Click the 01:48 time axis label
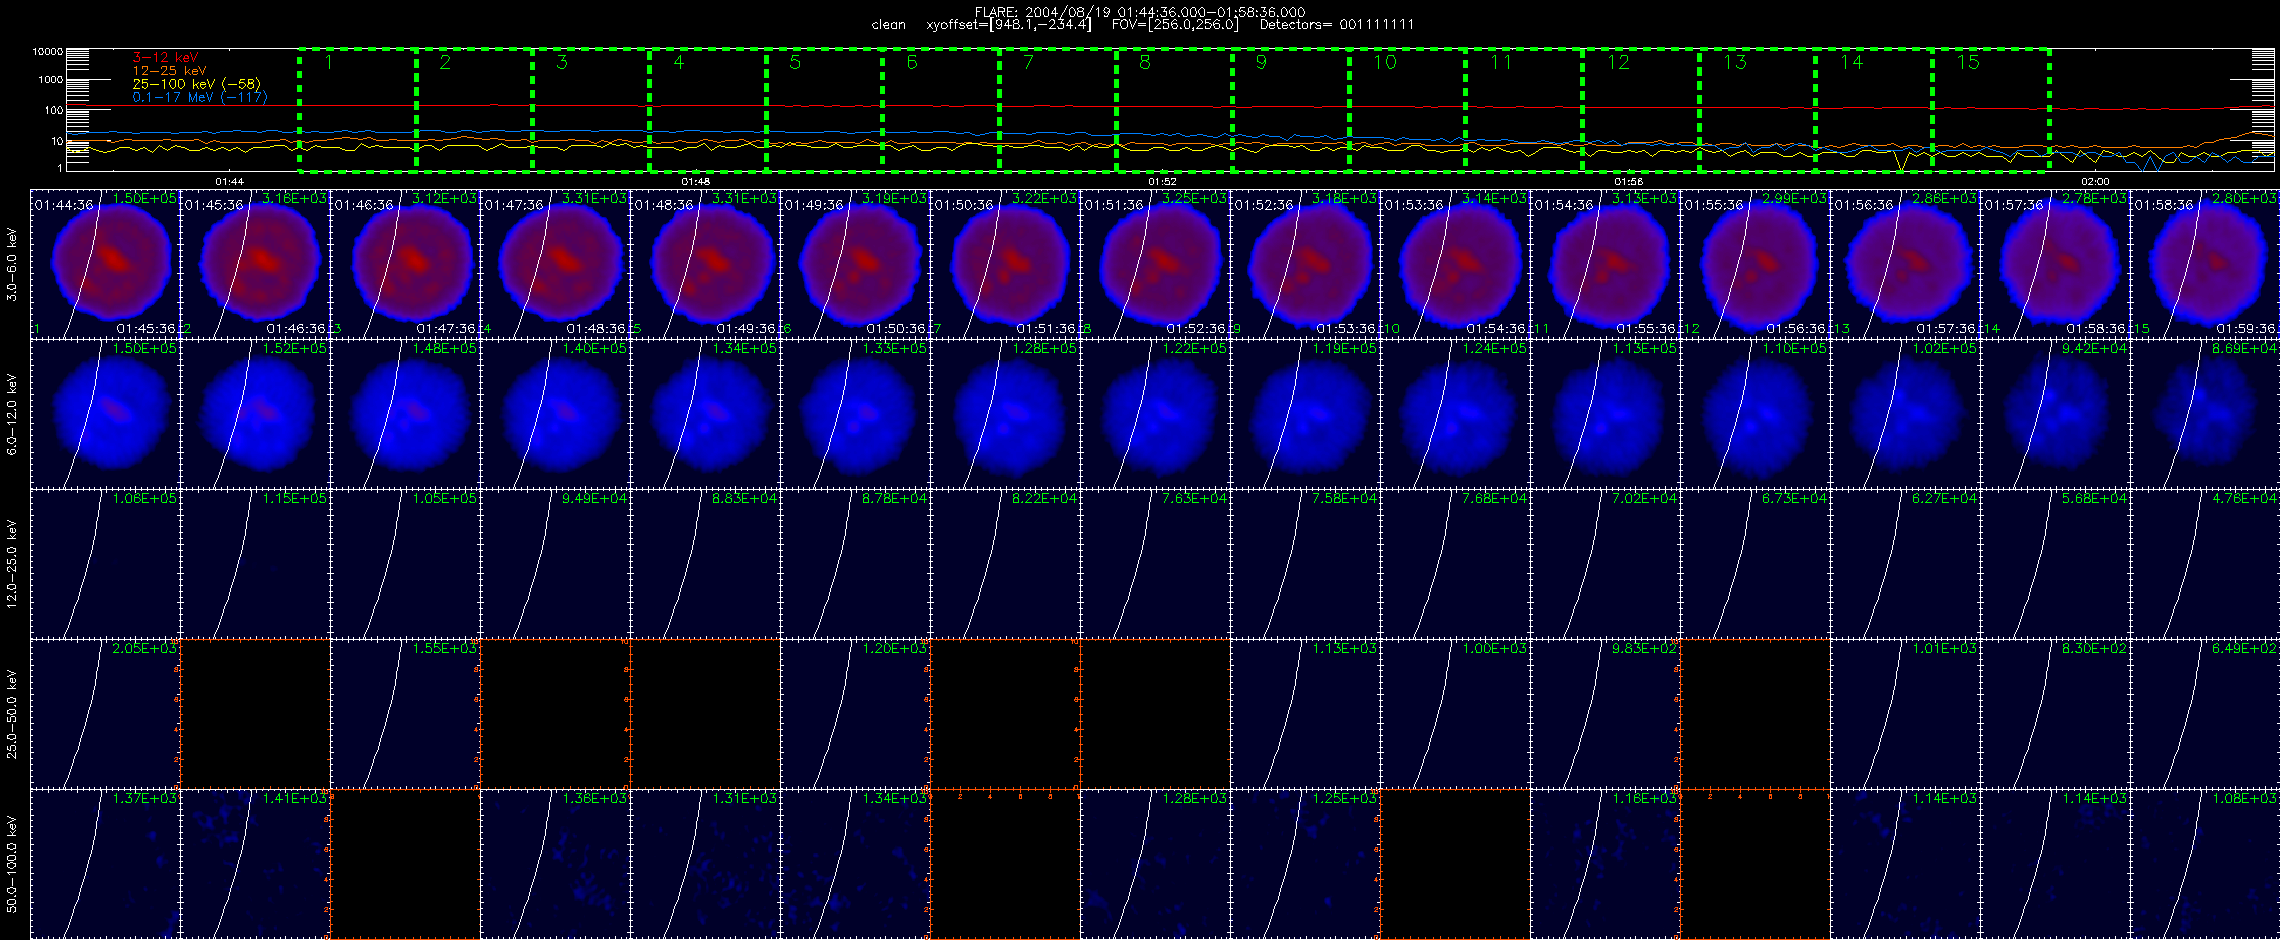 (696, 181)
